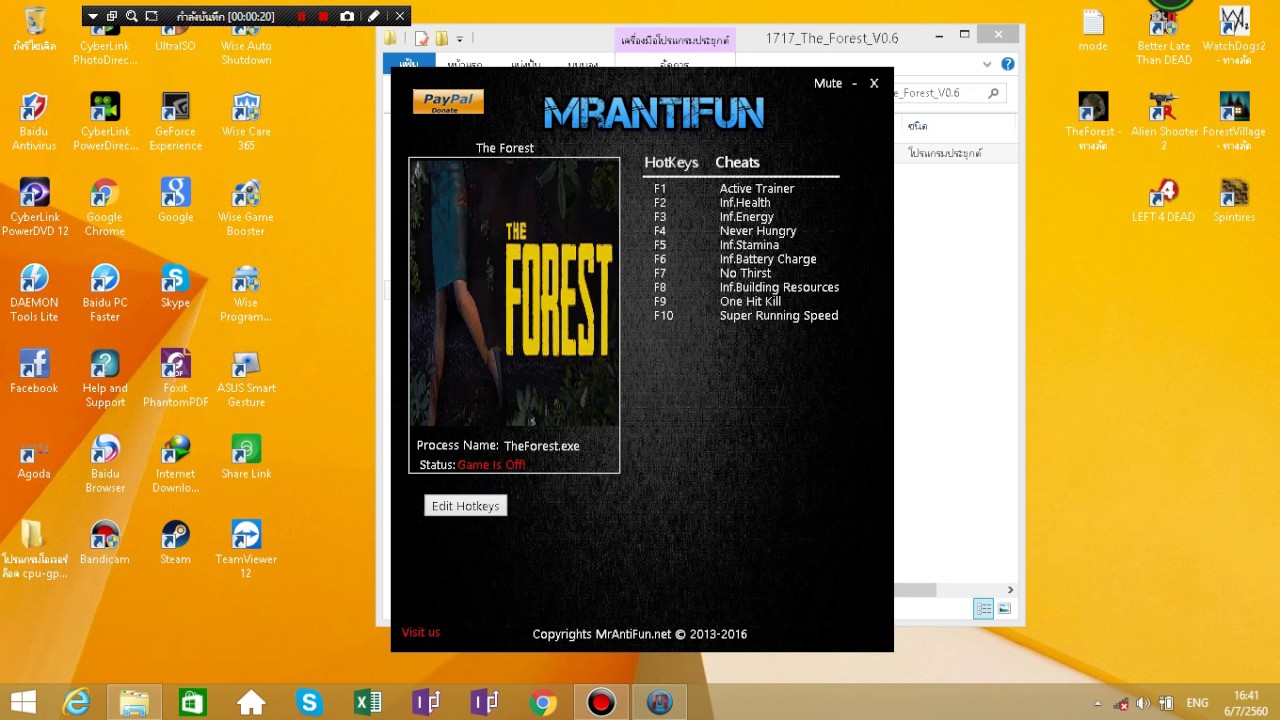
Task: Click the magnifier icon in recorder bar
Action: click(131, 16)
